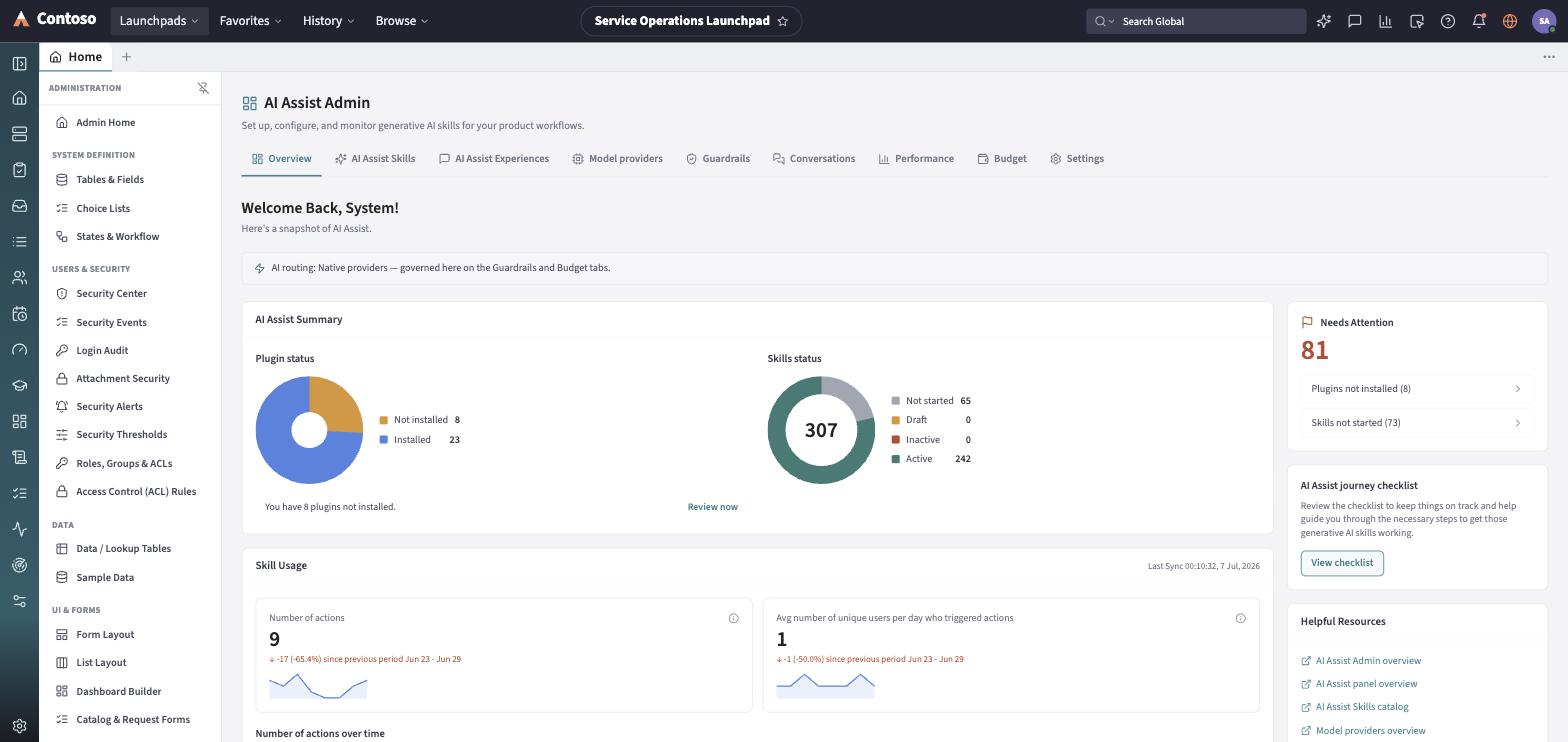Open the chat bubble icon in header
The image size is (1568, 742).
1355,21
